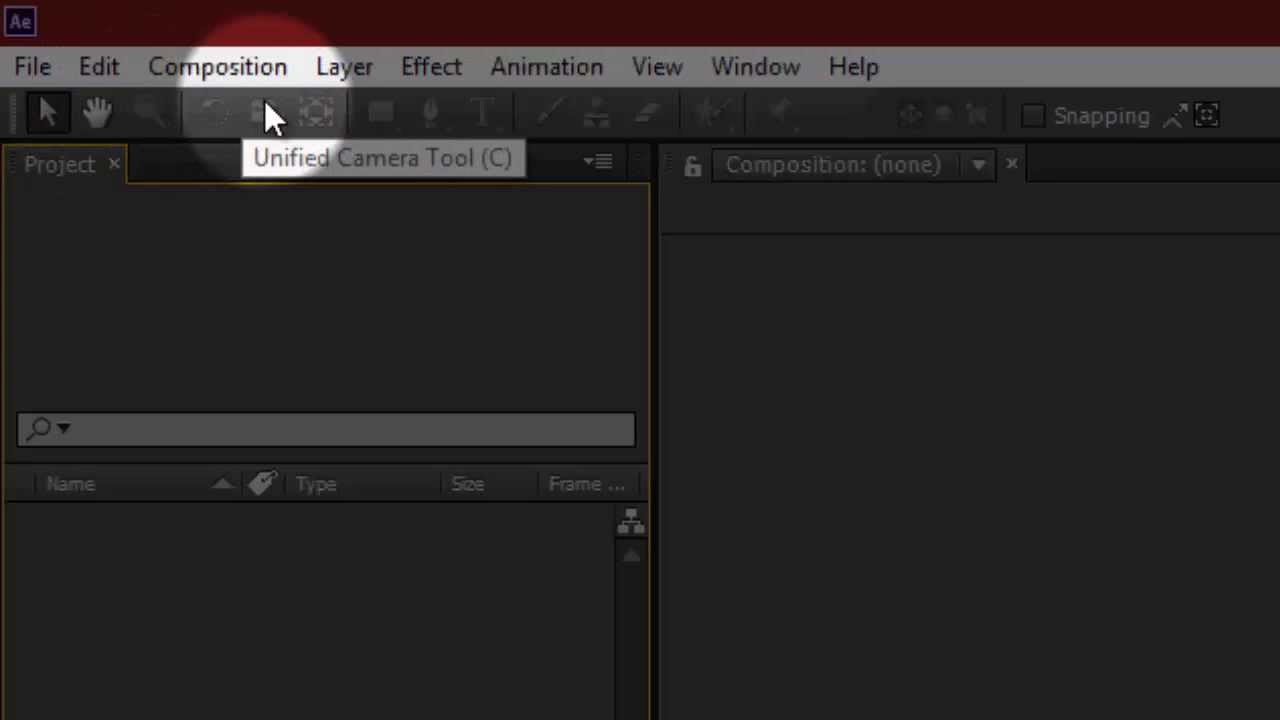Click the Type column header
1280x720 pixels.
tap(316, 484)
